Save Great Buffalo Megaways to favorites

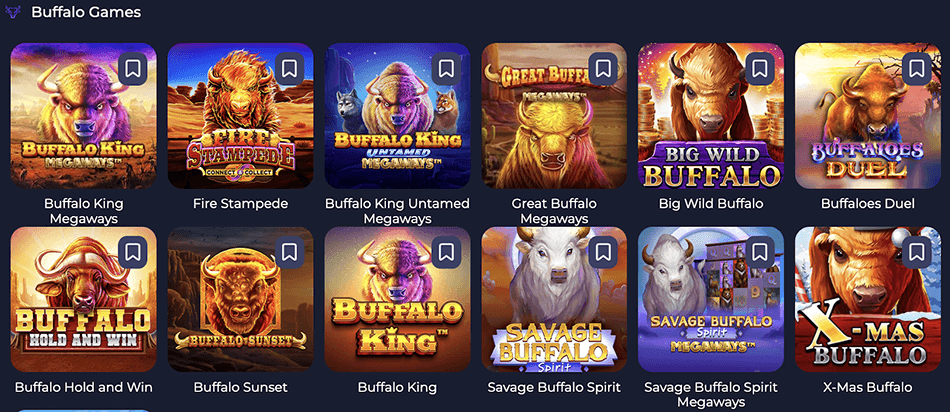coord(603,68)
